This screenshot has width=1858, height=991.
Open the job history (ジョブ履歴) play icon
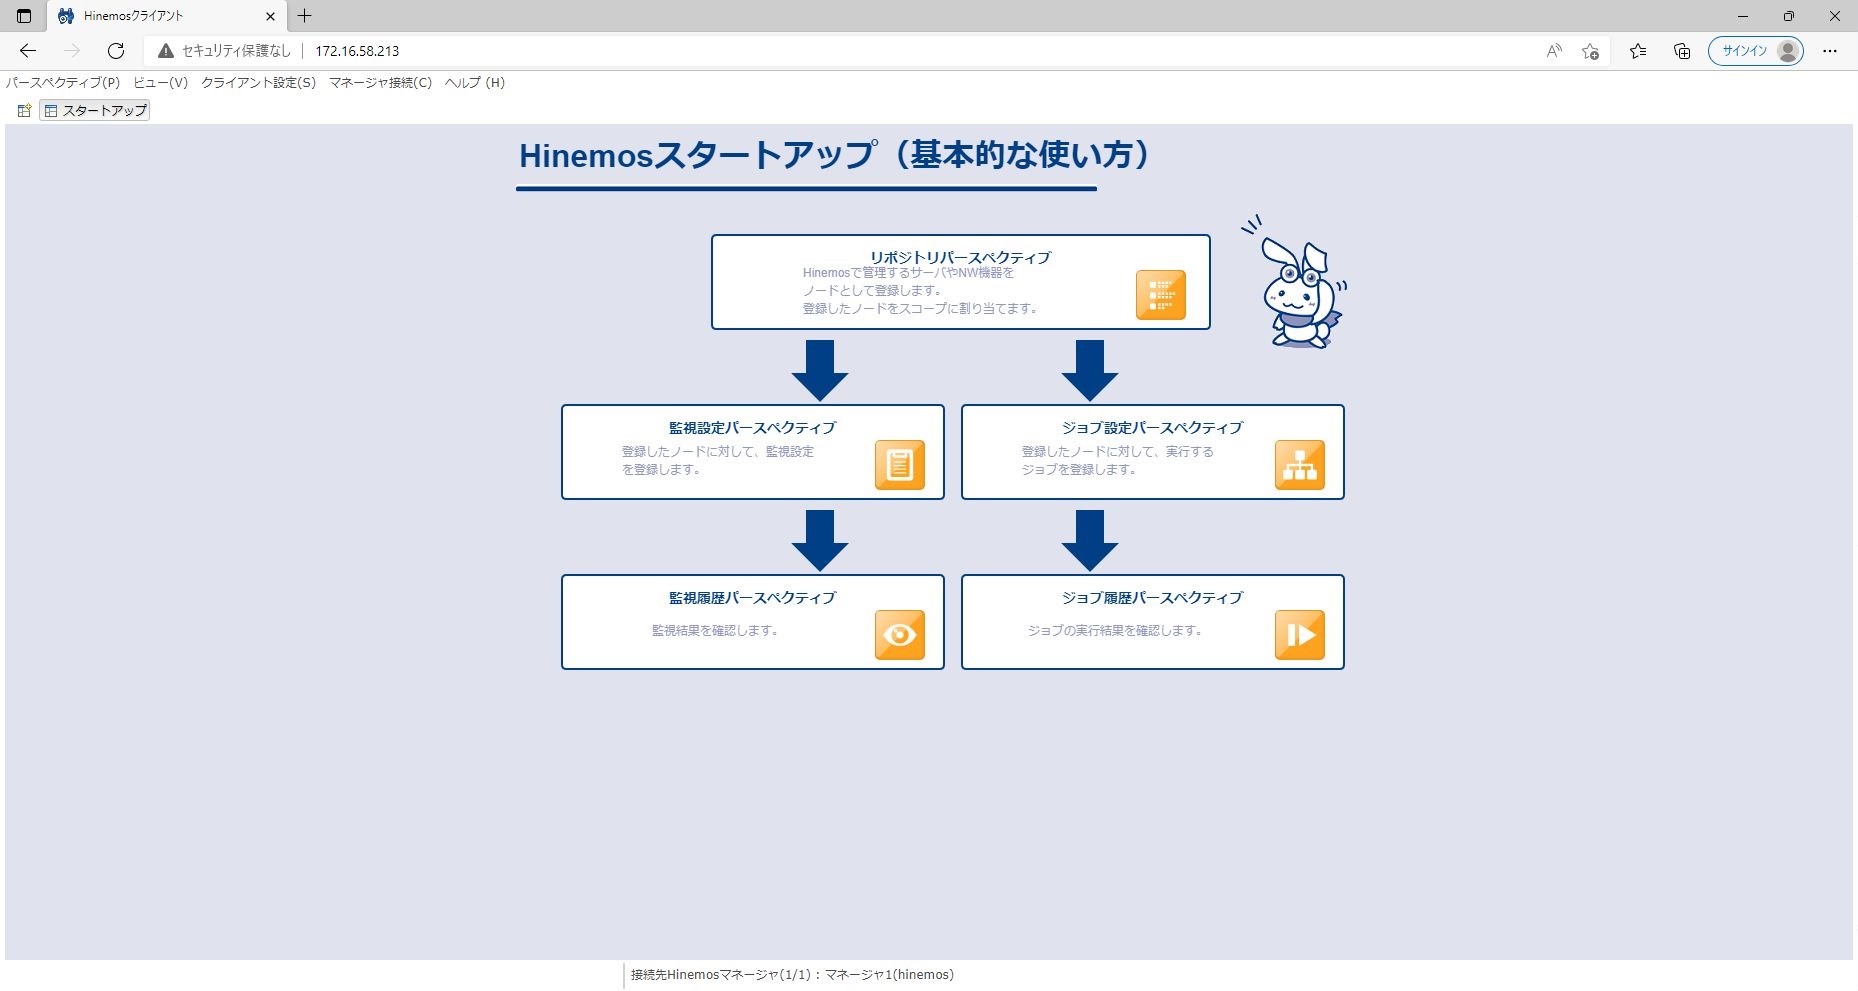point(1299,635)
